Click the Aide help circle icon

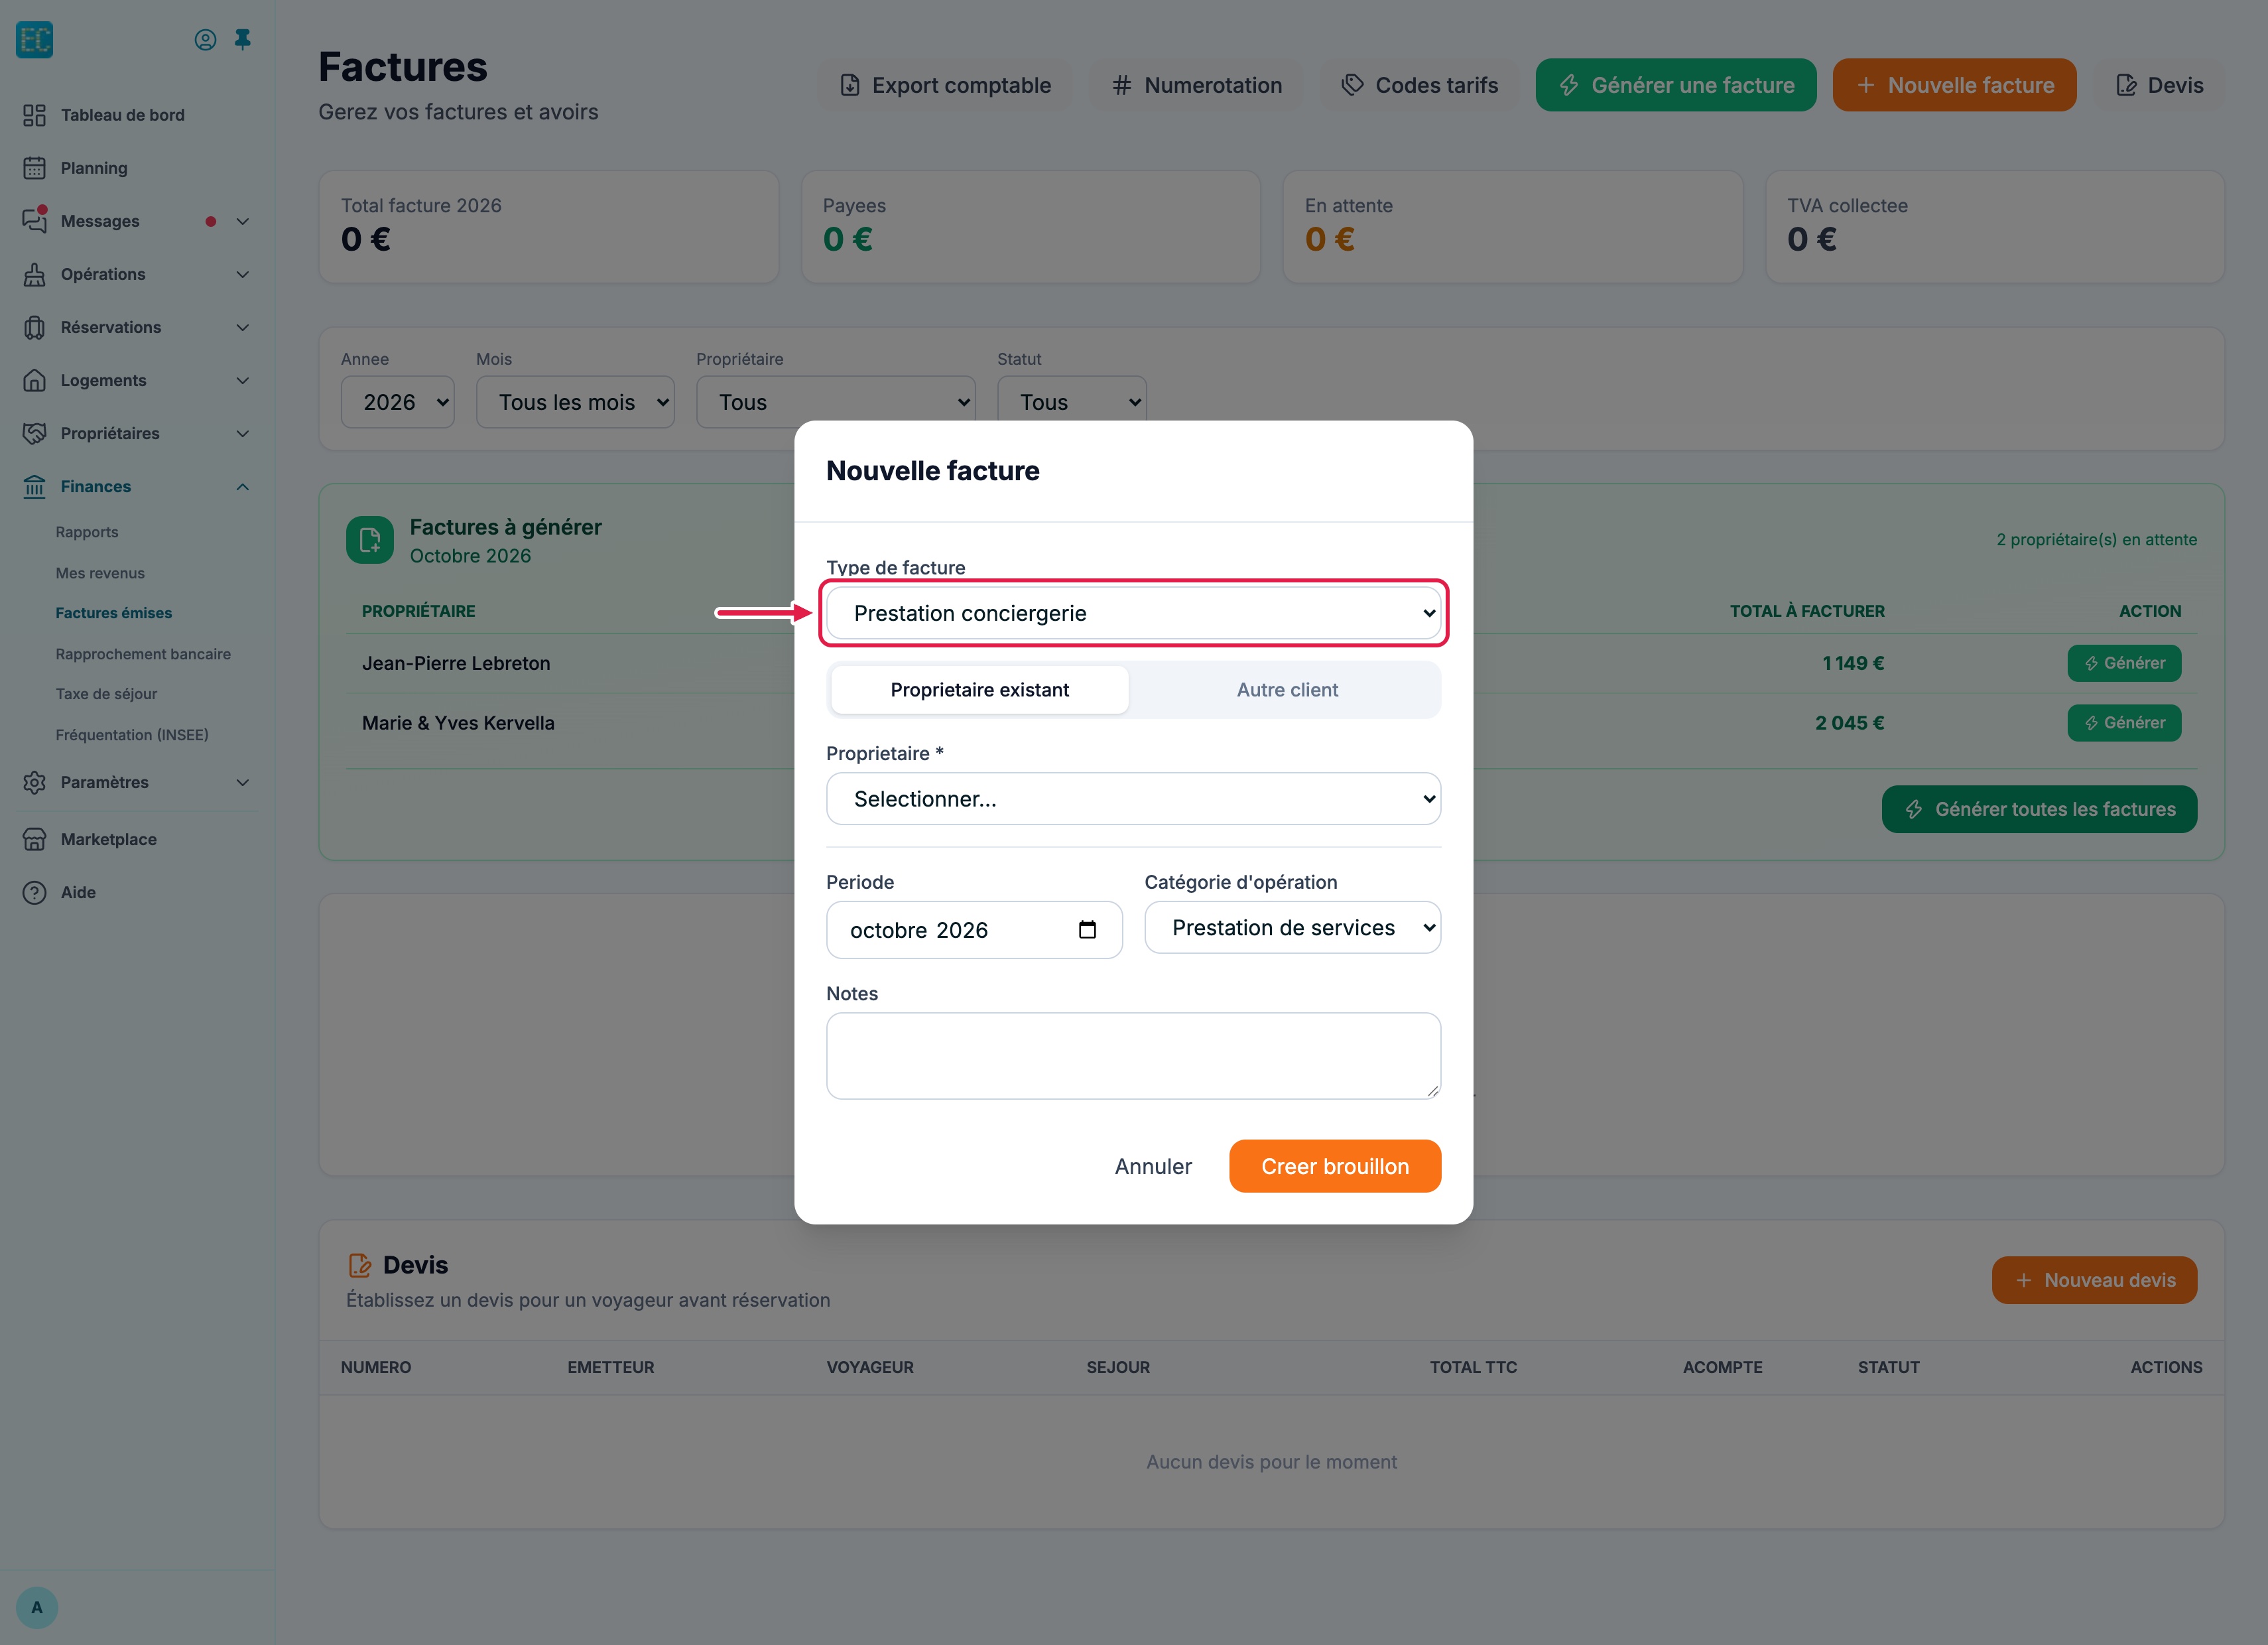(x=35, y=892)
